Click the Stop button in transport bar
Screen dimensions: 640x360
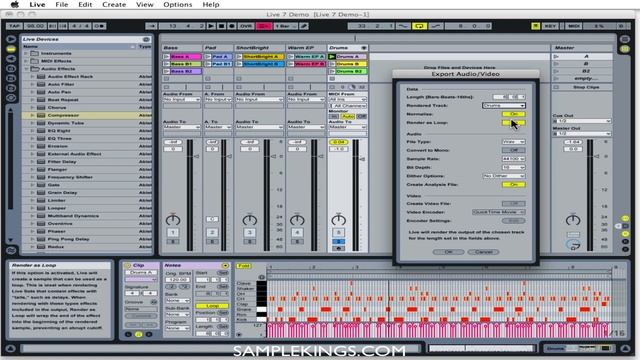click(x=221, y=26)
